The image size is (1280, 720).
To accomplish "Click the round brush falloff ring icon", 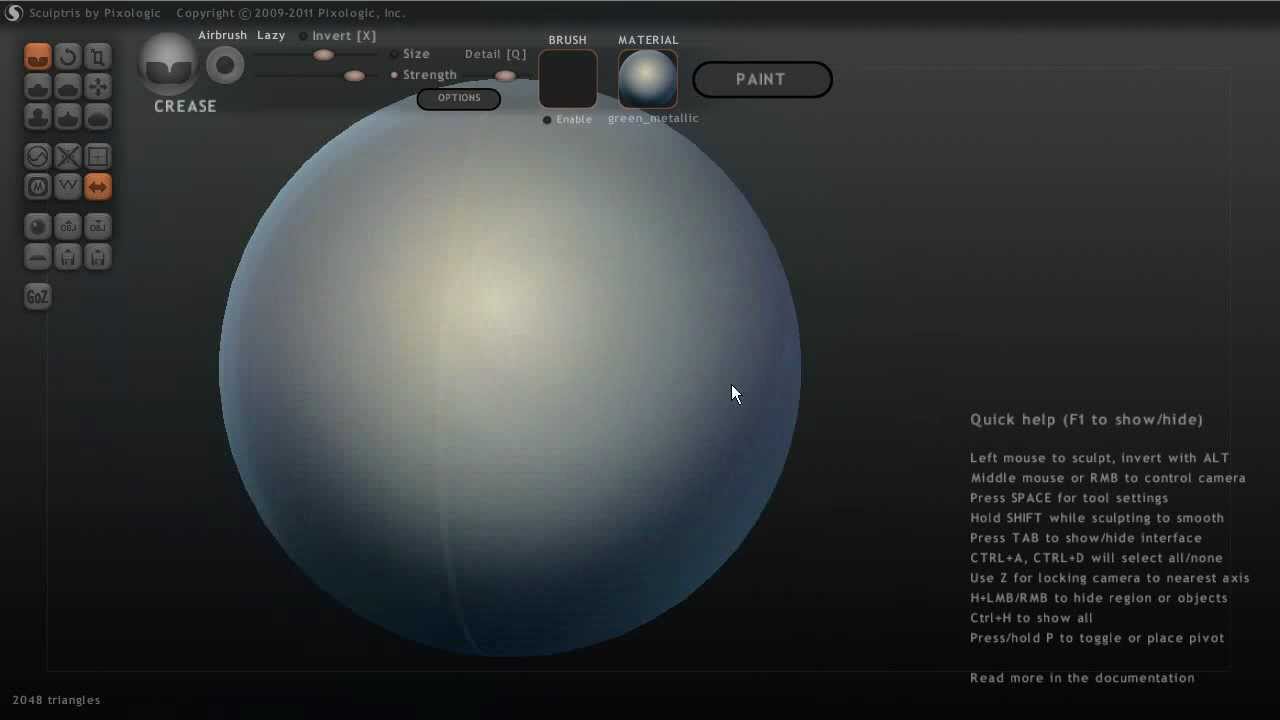I will pyautogui.click(x=225, y=66).
